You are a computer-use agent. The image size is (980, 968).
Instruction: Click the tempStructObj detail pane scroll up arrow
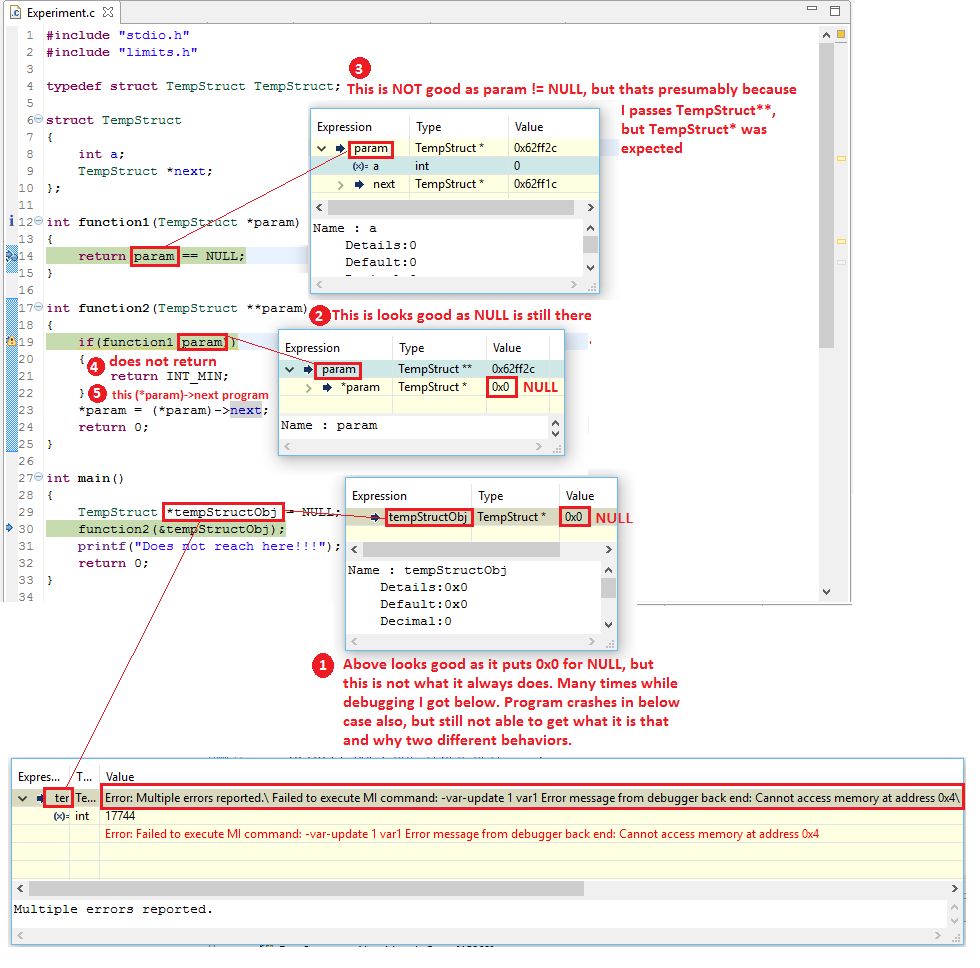click(x=608, y=570)
